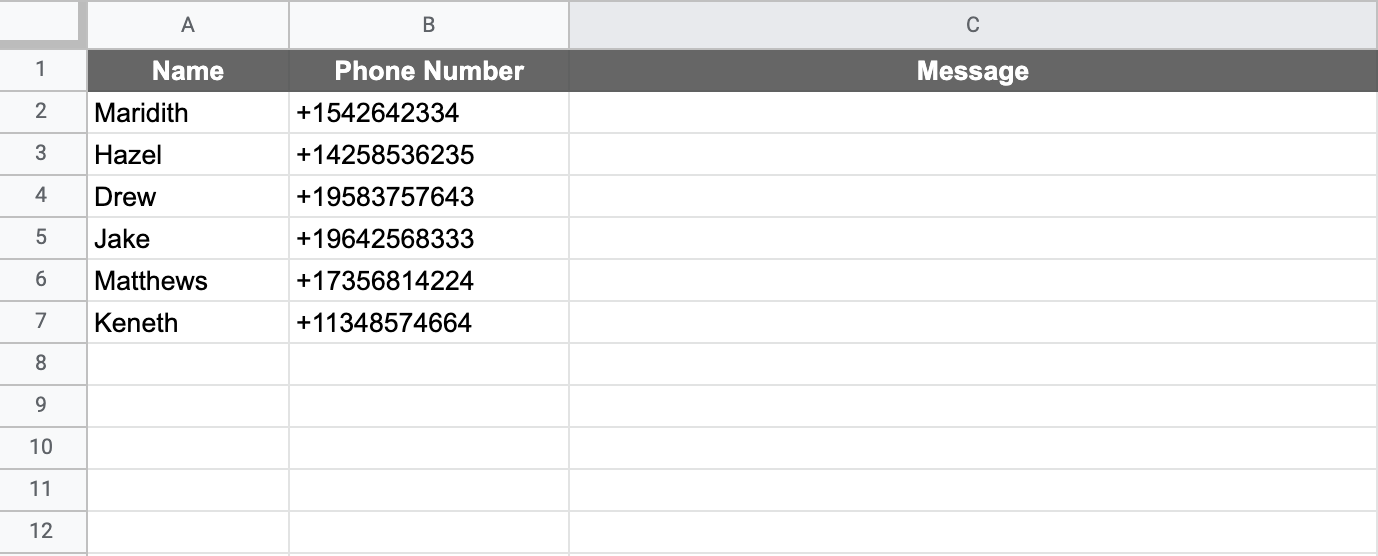Click the empty Message cell for Matthews
Viewport: 1378px width, 556px height.
click(972, 281)
